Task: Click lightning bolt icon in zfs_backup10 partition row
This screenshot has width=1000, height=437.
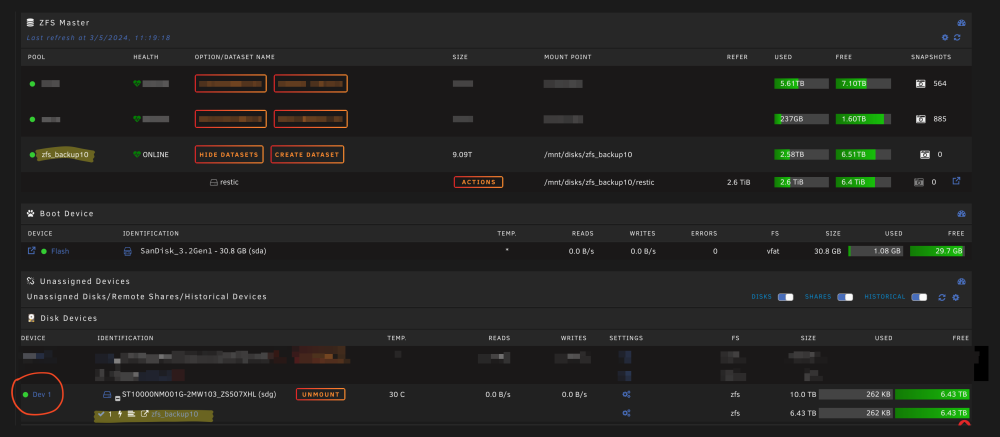Action: [x=119, y=414]
